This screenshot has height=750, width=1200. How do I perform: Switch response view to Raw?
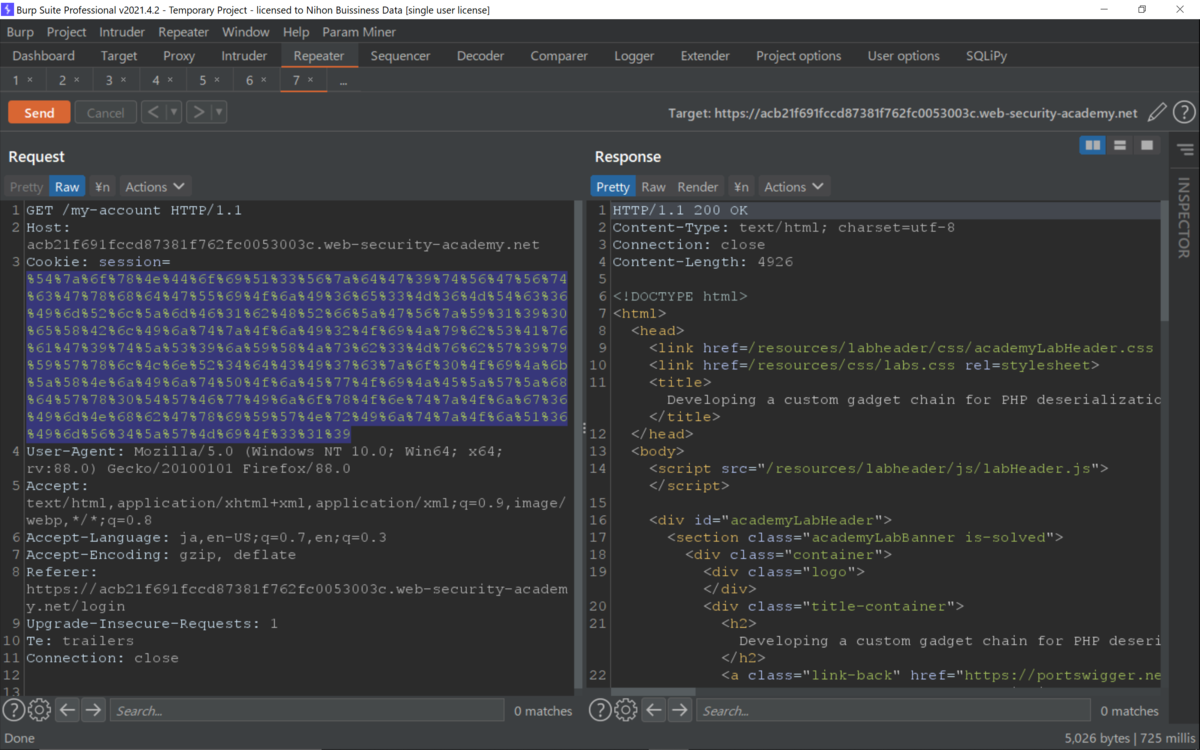(654, 187)
